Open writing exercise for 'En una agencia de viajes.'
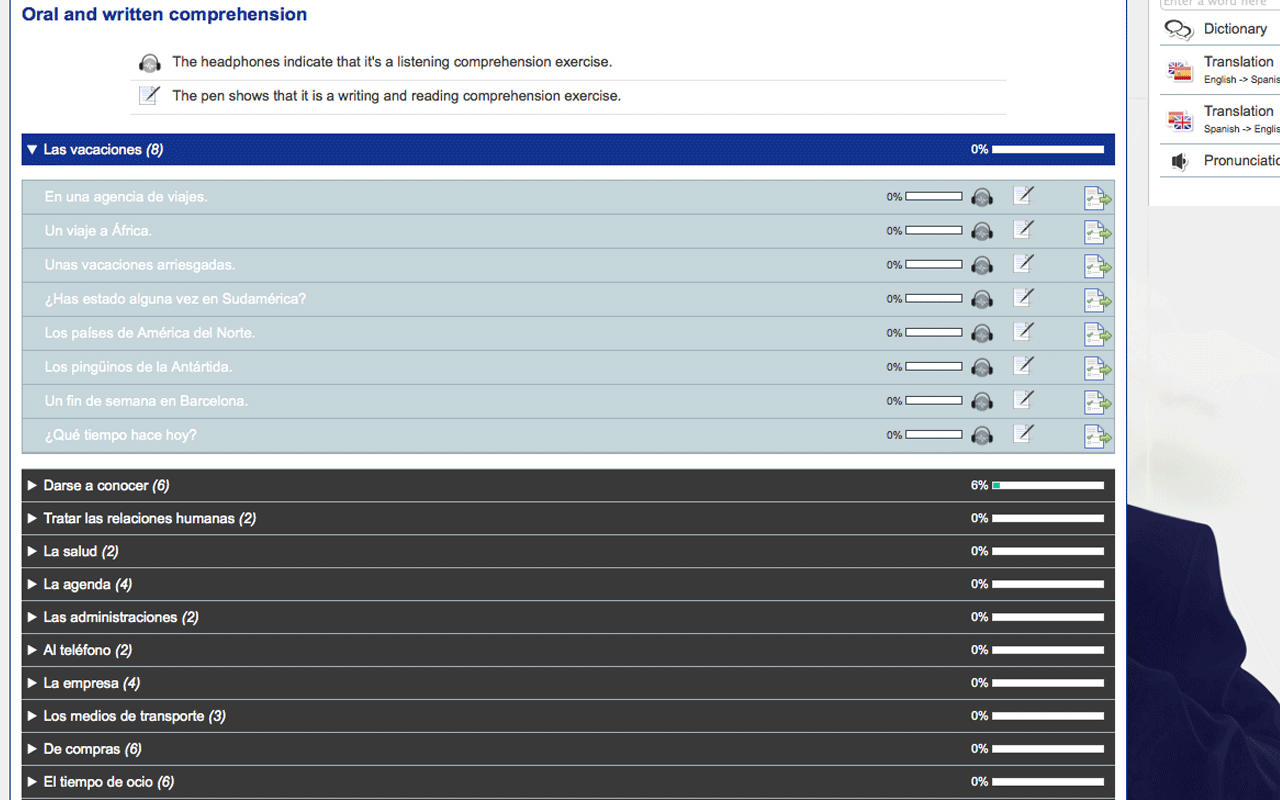 pos(1023,196)
